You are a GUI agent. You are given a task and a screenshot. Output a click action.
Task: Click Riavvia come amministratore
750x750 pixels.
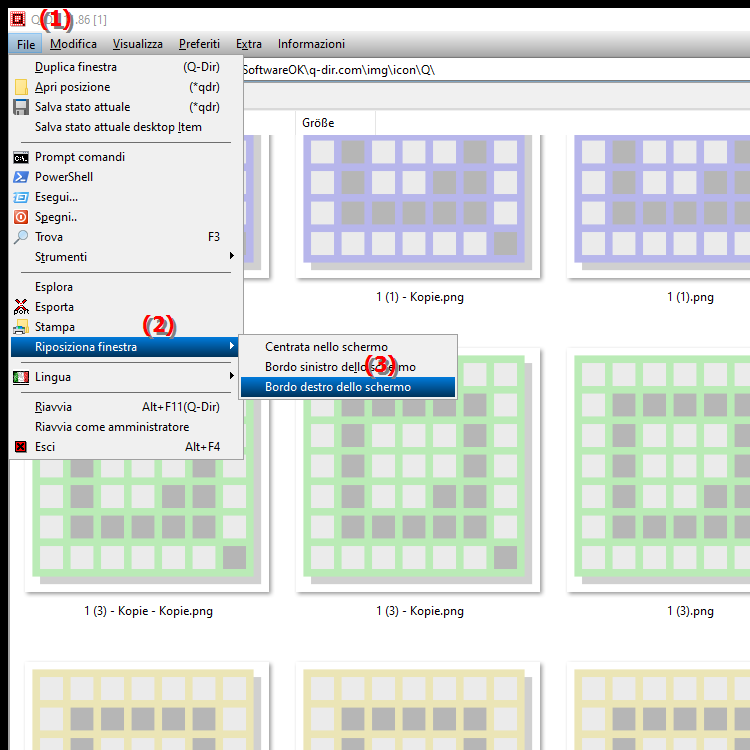click(x=111, y=427)
